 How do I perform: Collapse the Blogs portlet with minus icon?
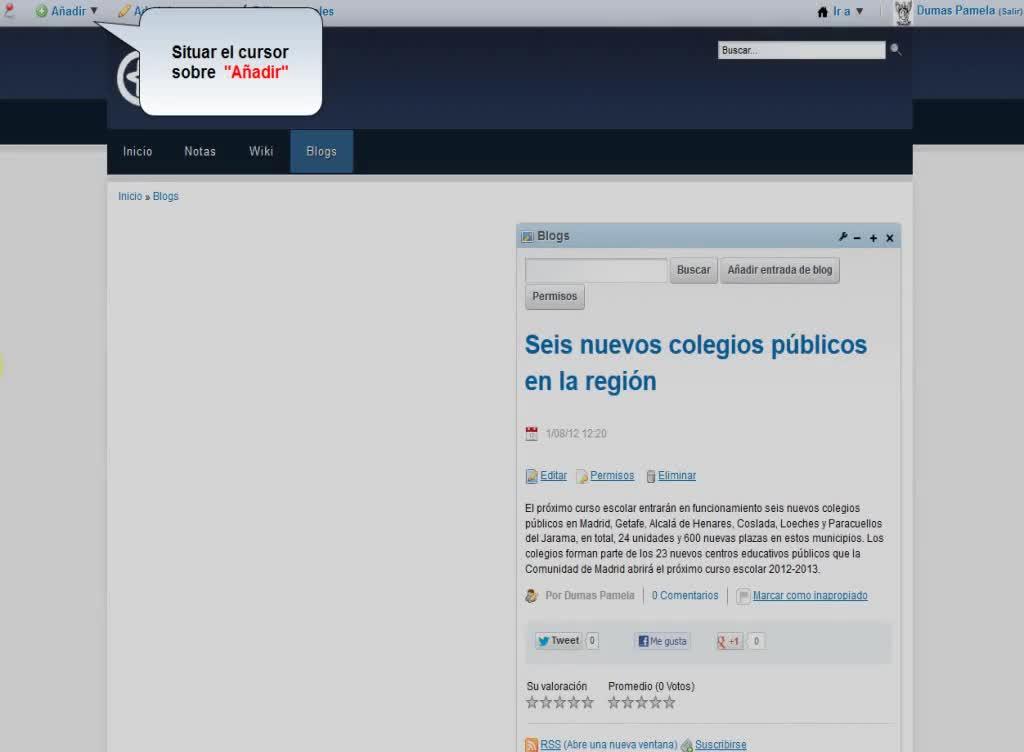point(857,238)
